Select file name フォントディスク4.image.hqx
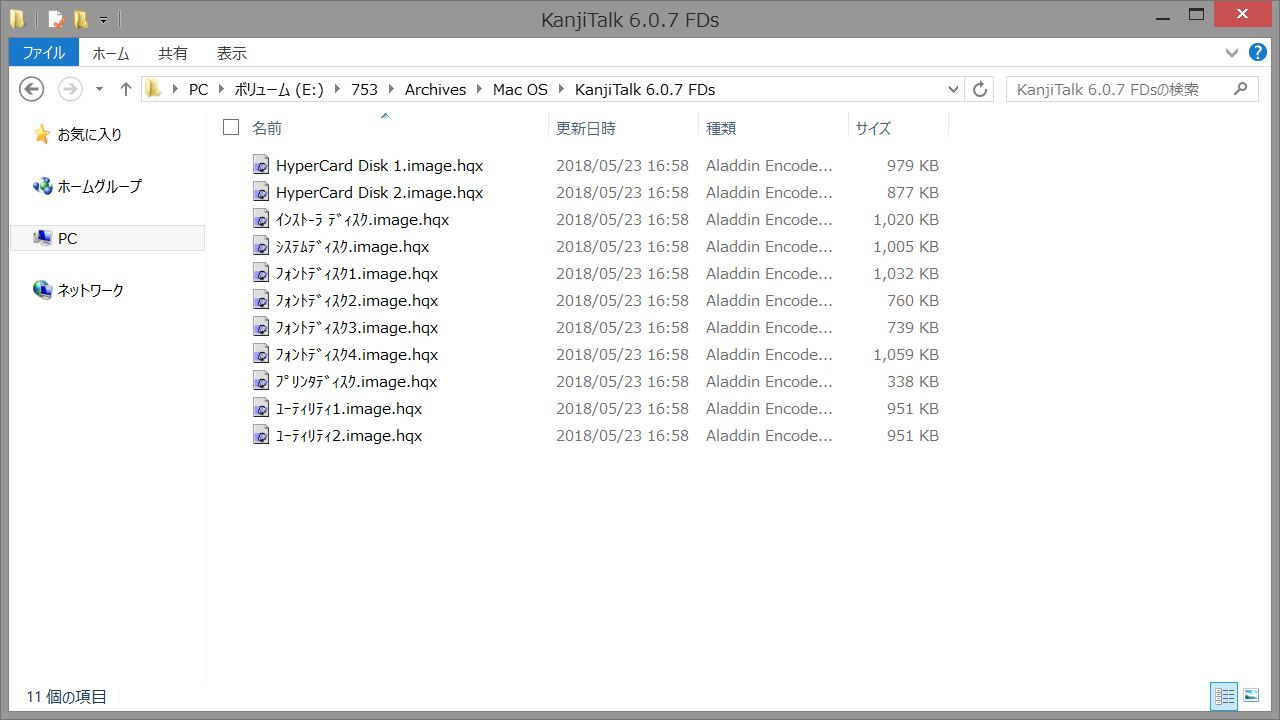This screenshot has height=720, width=1280. tap(356, 354)
